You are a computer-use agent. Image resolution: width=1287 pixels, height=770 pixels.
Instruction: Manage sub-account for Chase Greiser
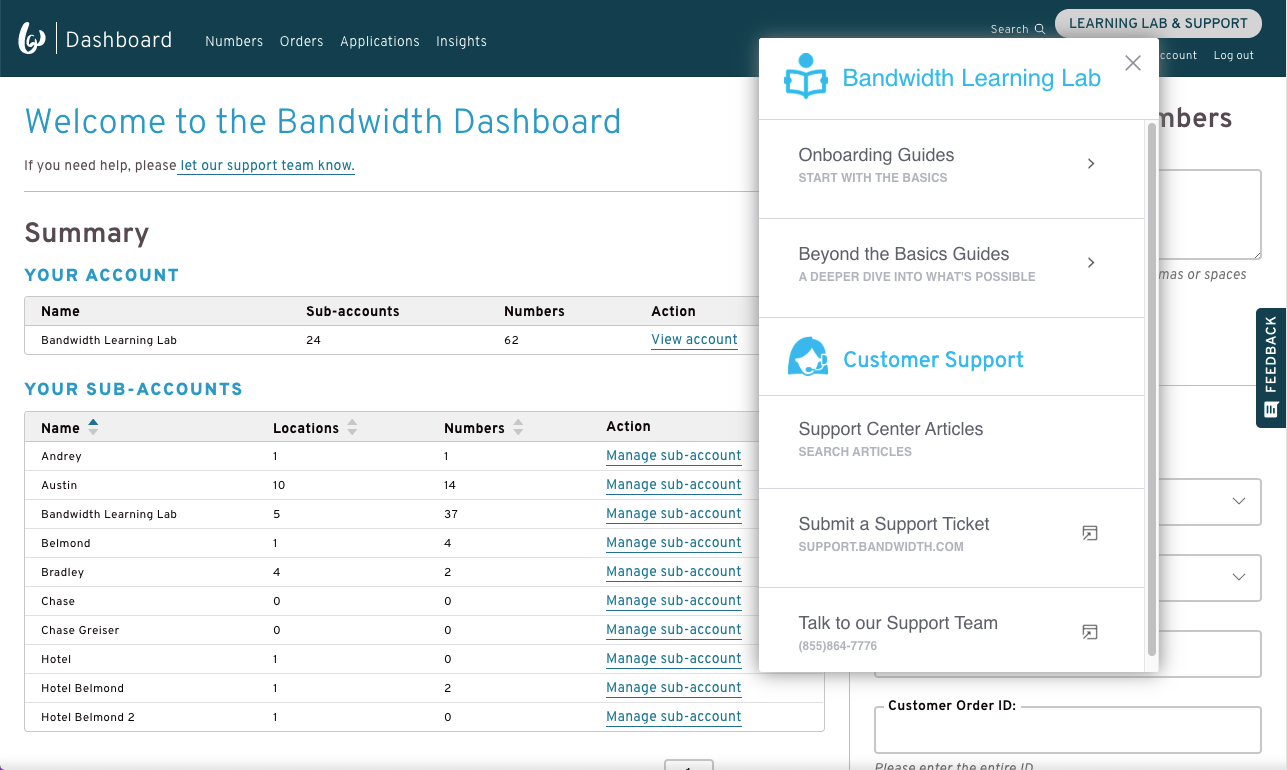point(674,630)
